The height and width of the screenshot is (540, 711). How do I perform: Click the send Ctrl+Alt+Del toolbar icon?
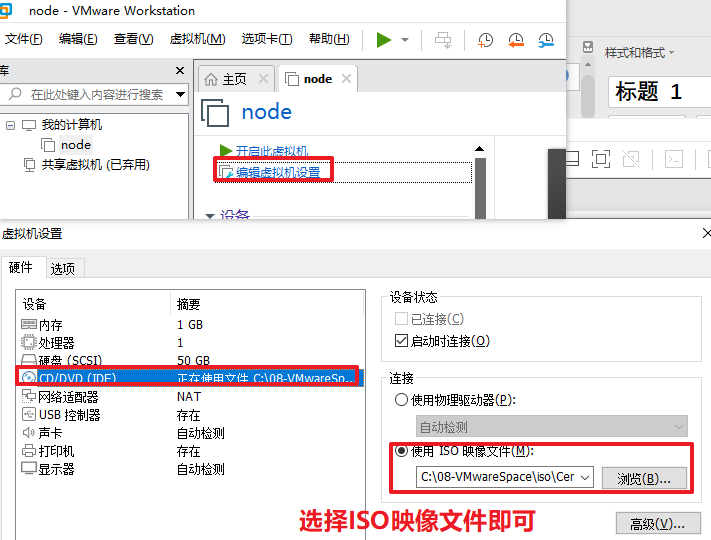(443, 40)
